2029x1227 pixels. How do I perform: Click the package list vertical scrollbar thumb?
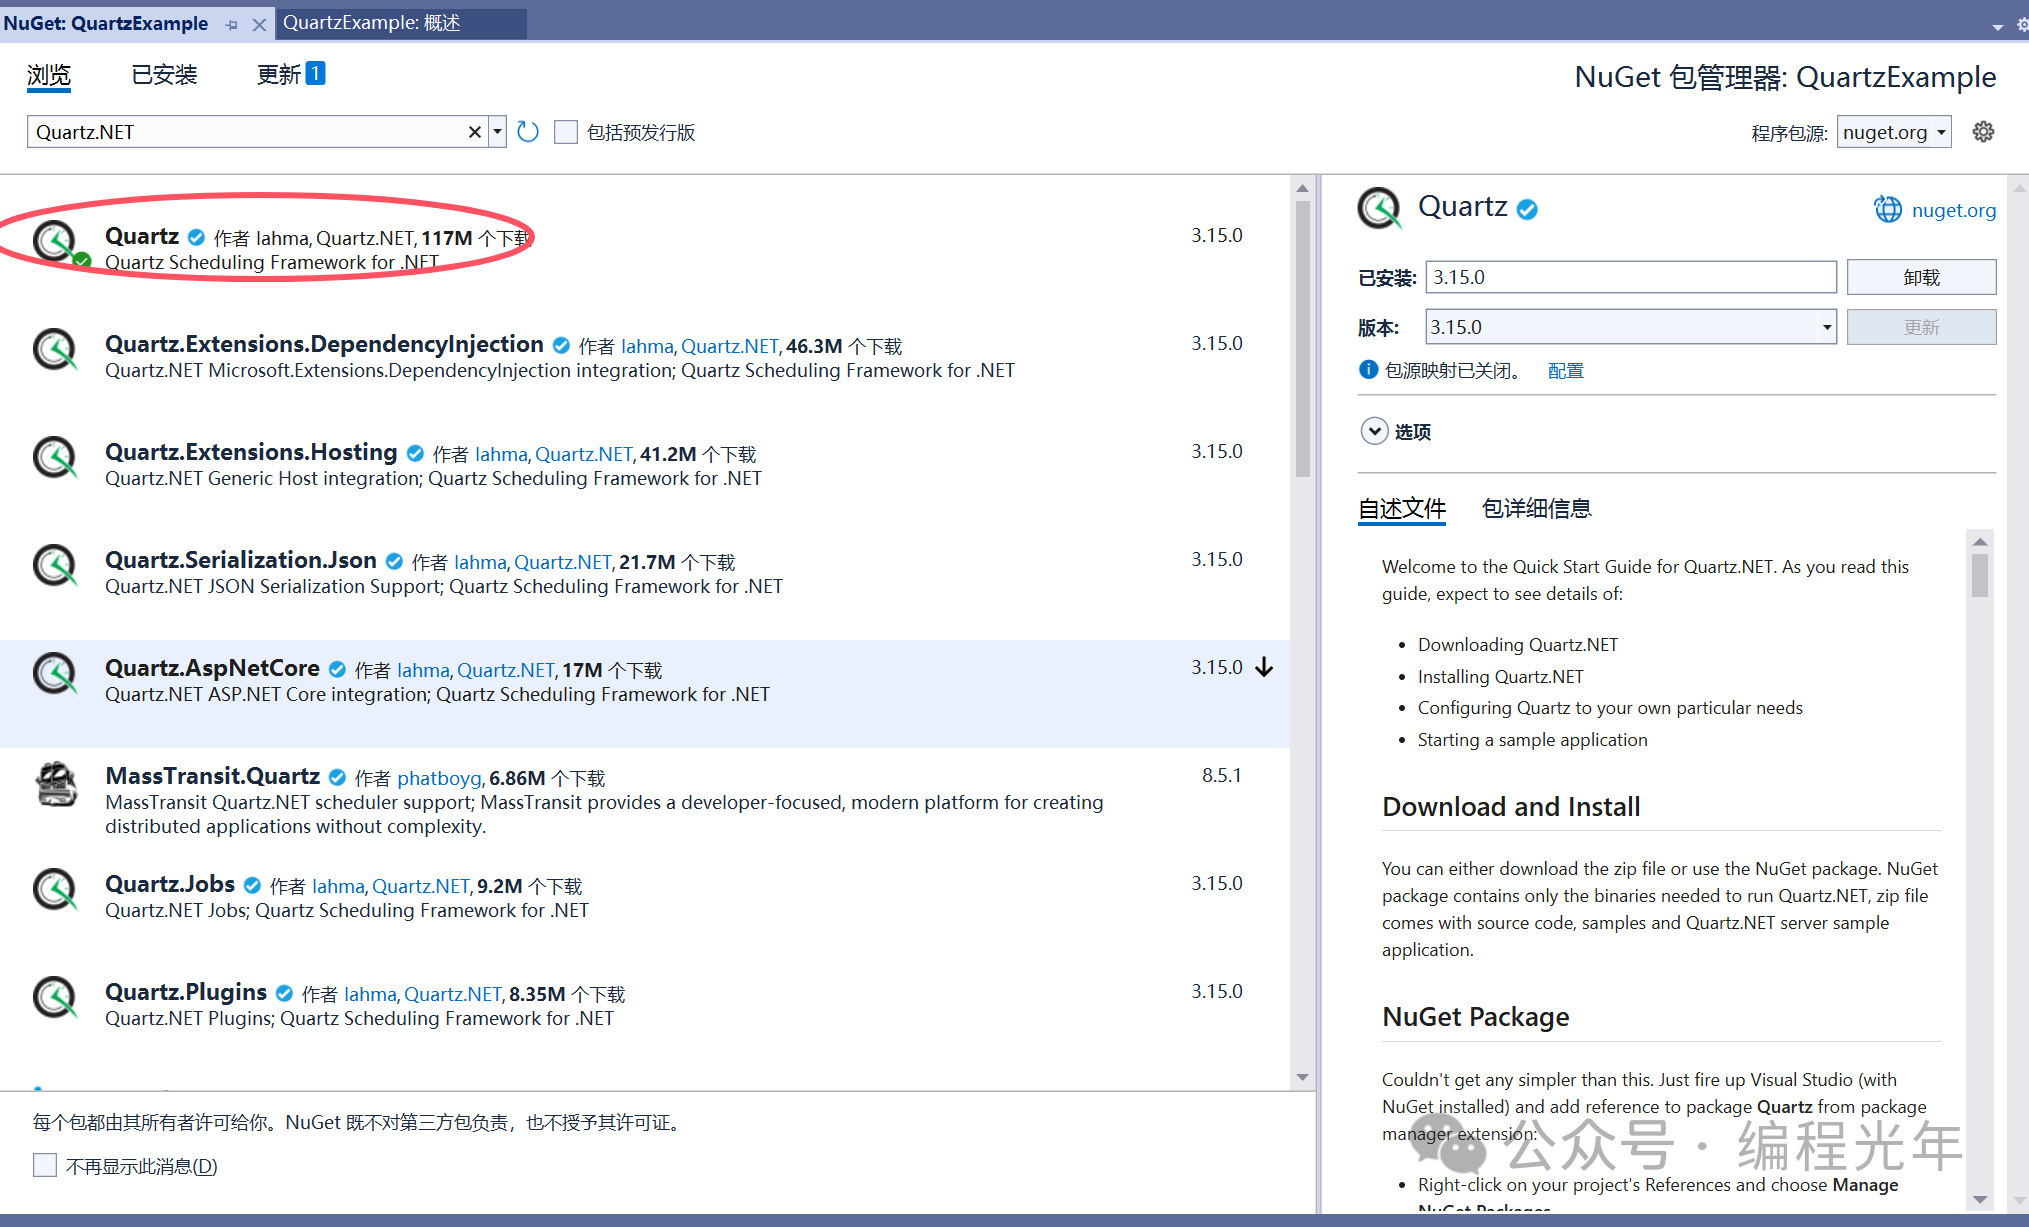pyautogui.click(x=1302, y=340)
